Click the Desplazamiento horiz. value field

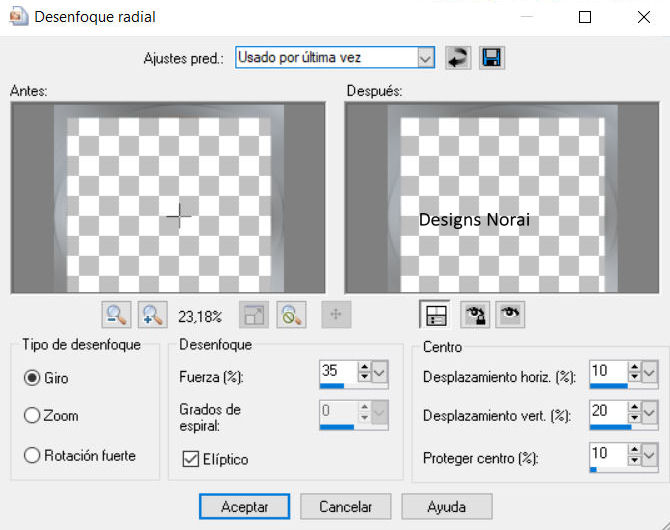click(608, 371)
